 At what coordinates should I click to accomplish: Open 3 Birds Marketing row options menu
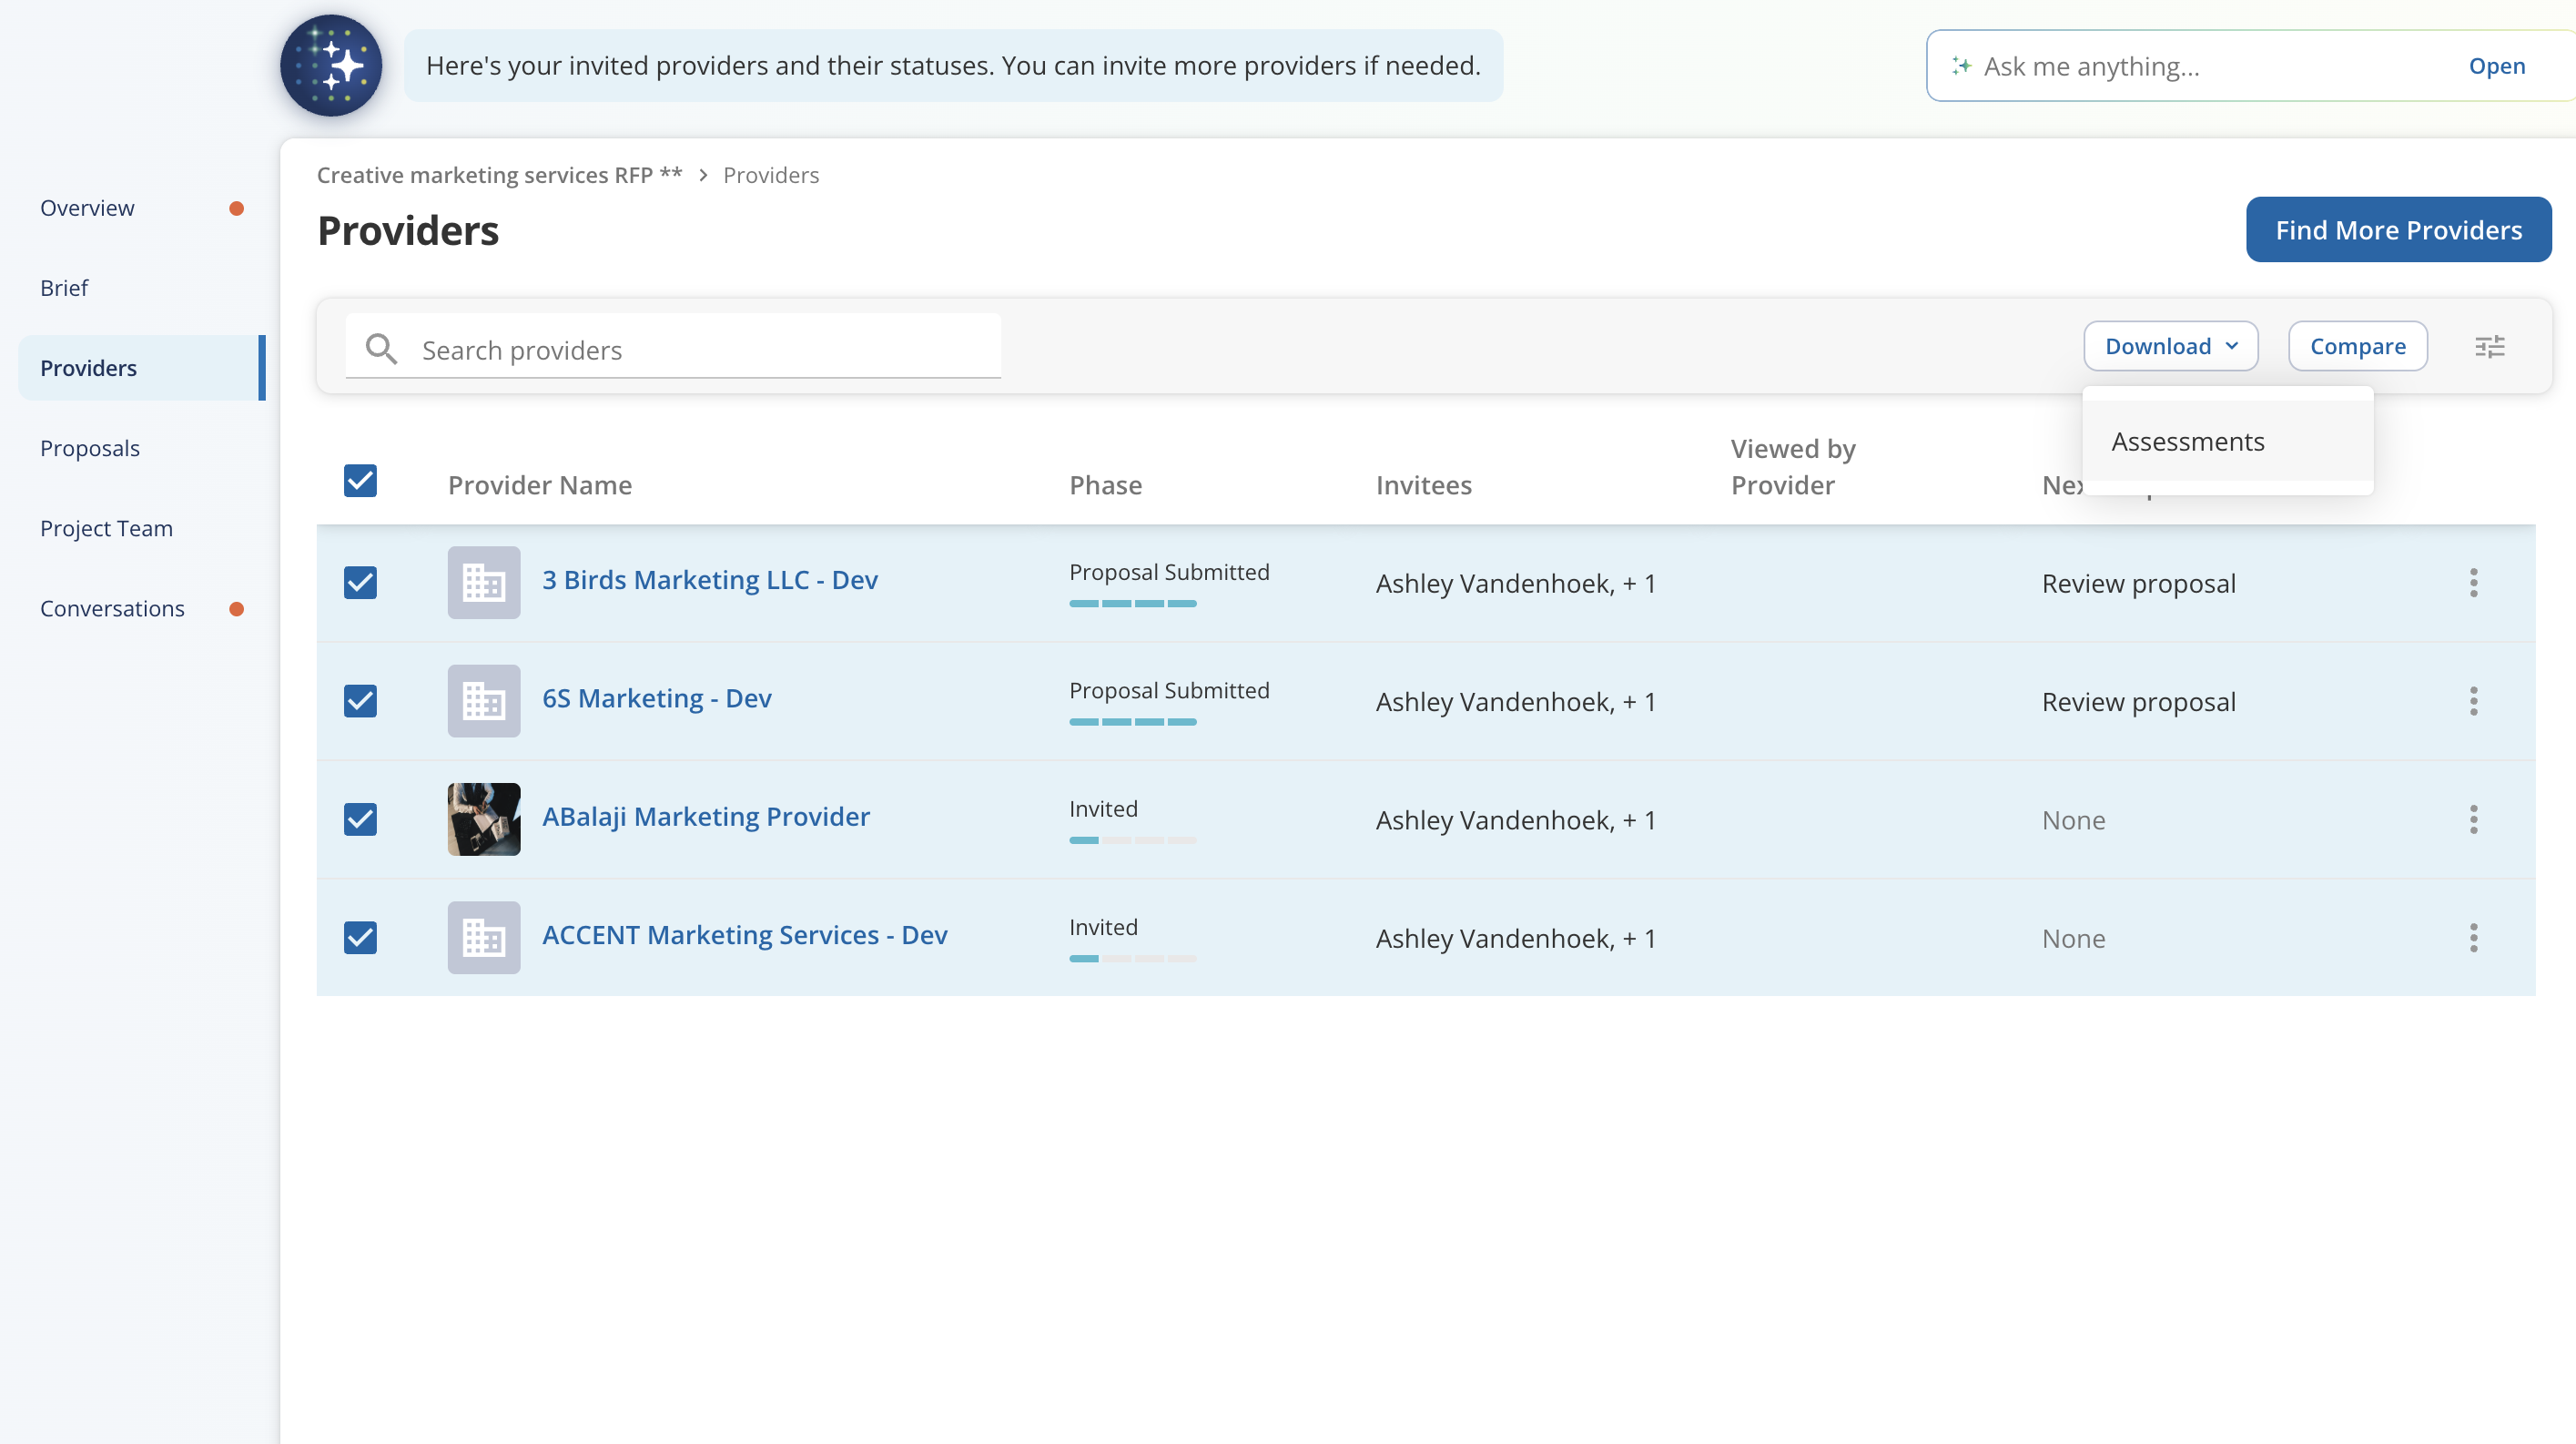[x=2473, y=583]
